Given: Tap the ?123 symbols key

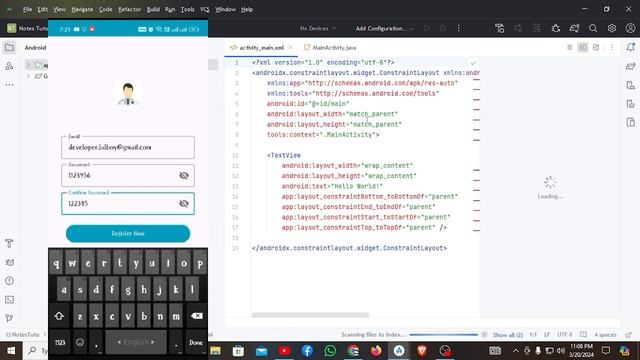Looking at the screenshot, I should [x=60, y=342].
